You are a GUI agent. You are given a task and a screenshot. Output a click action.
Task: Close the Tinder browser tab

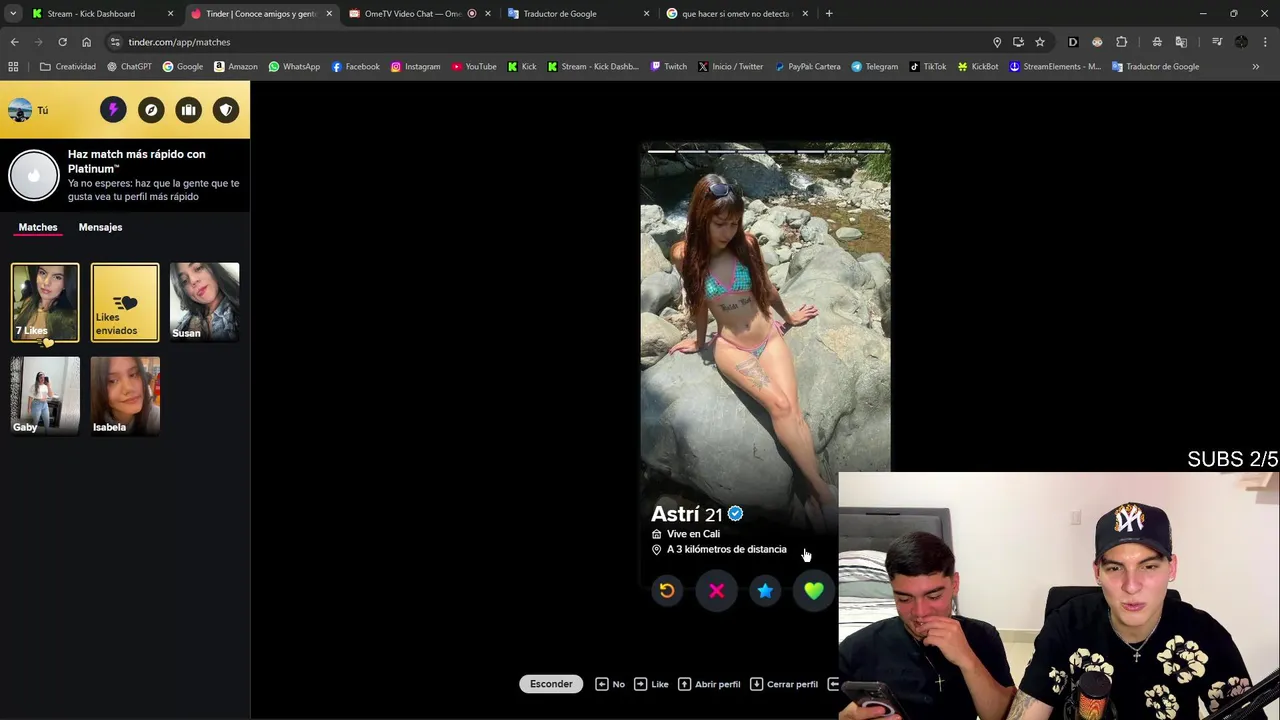tap(329, 14)
